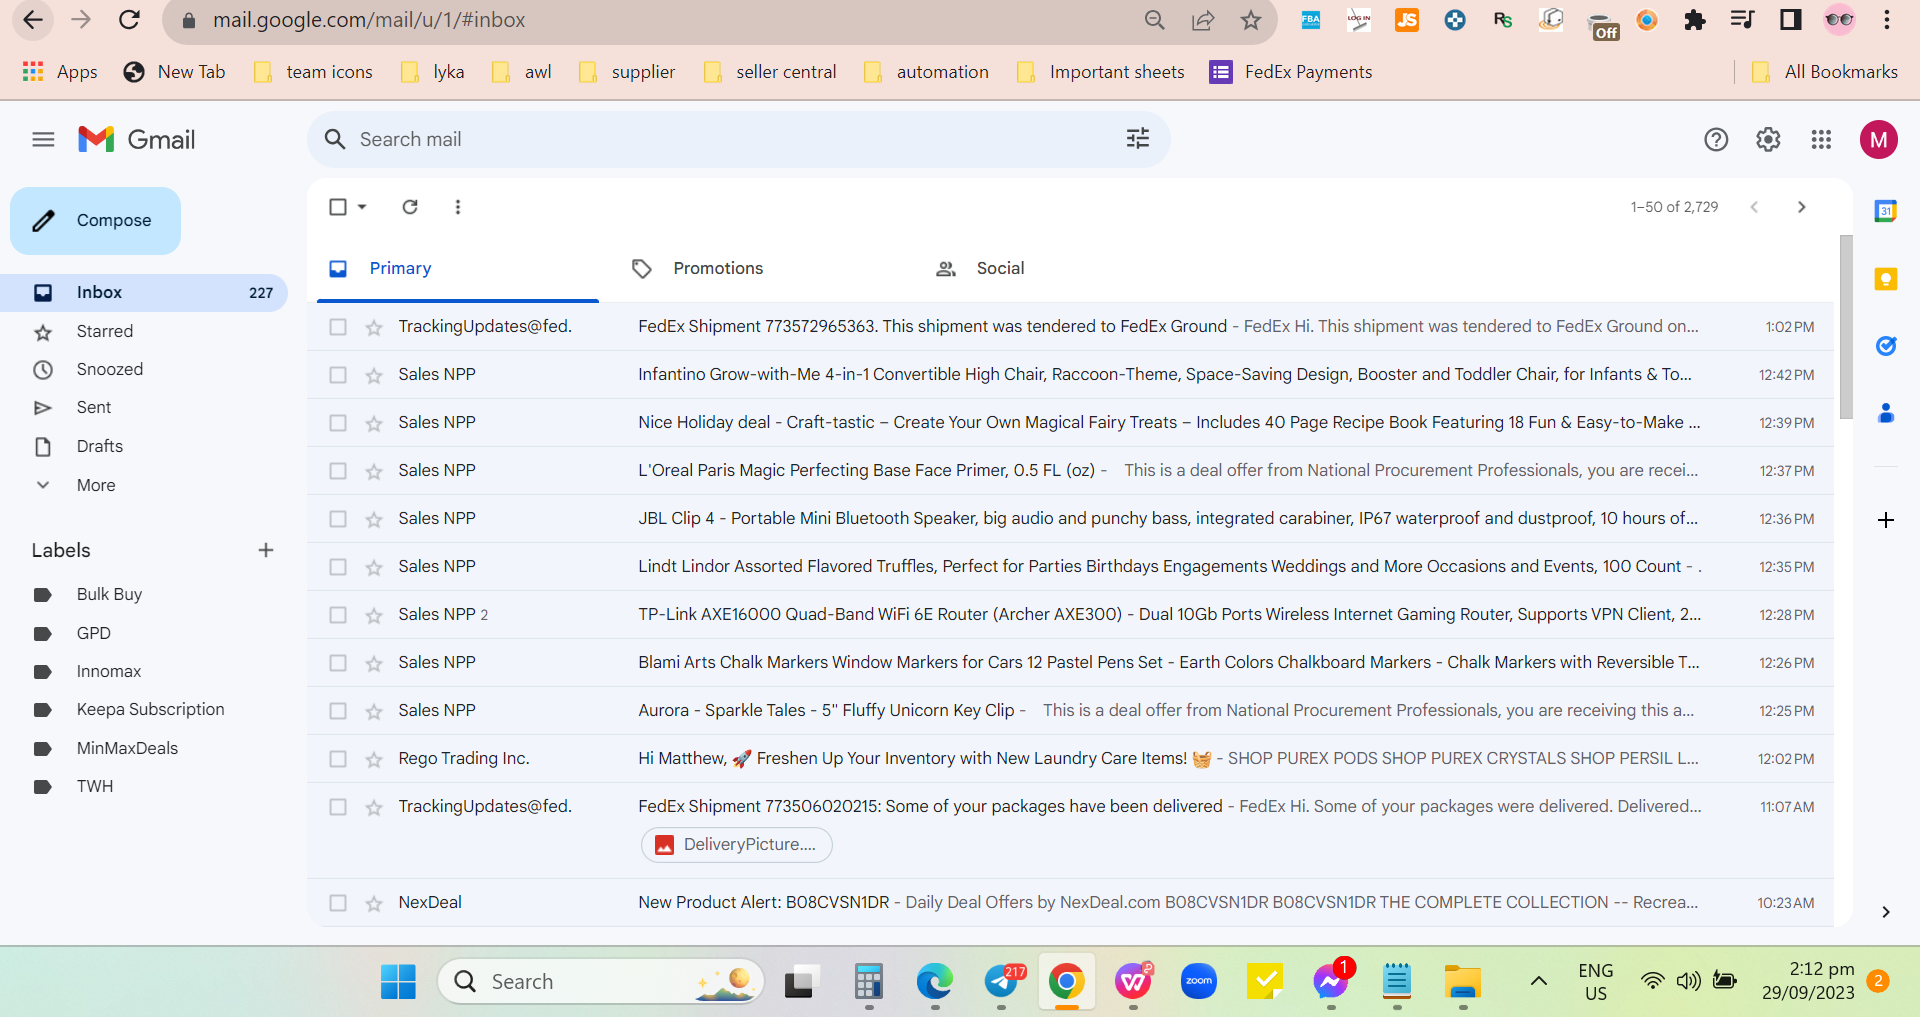This screenshot has width=1920, height=1017.
Task: Switch to the Primary tab
Action: coord(458,268)
